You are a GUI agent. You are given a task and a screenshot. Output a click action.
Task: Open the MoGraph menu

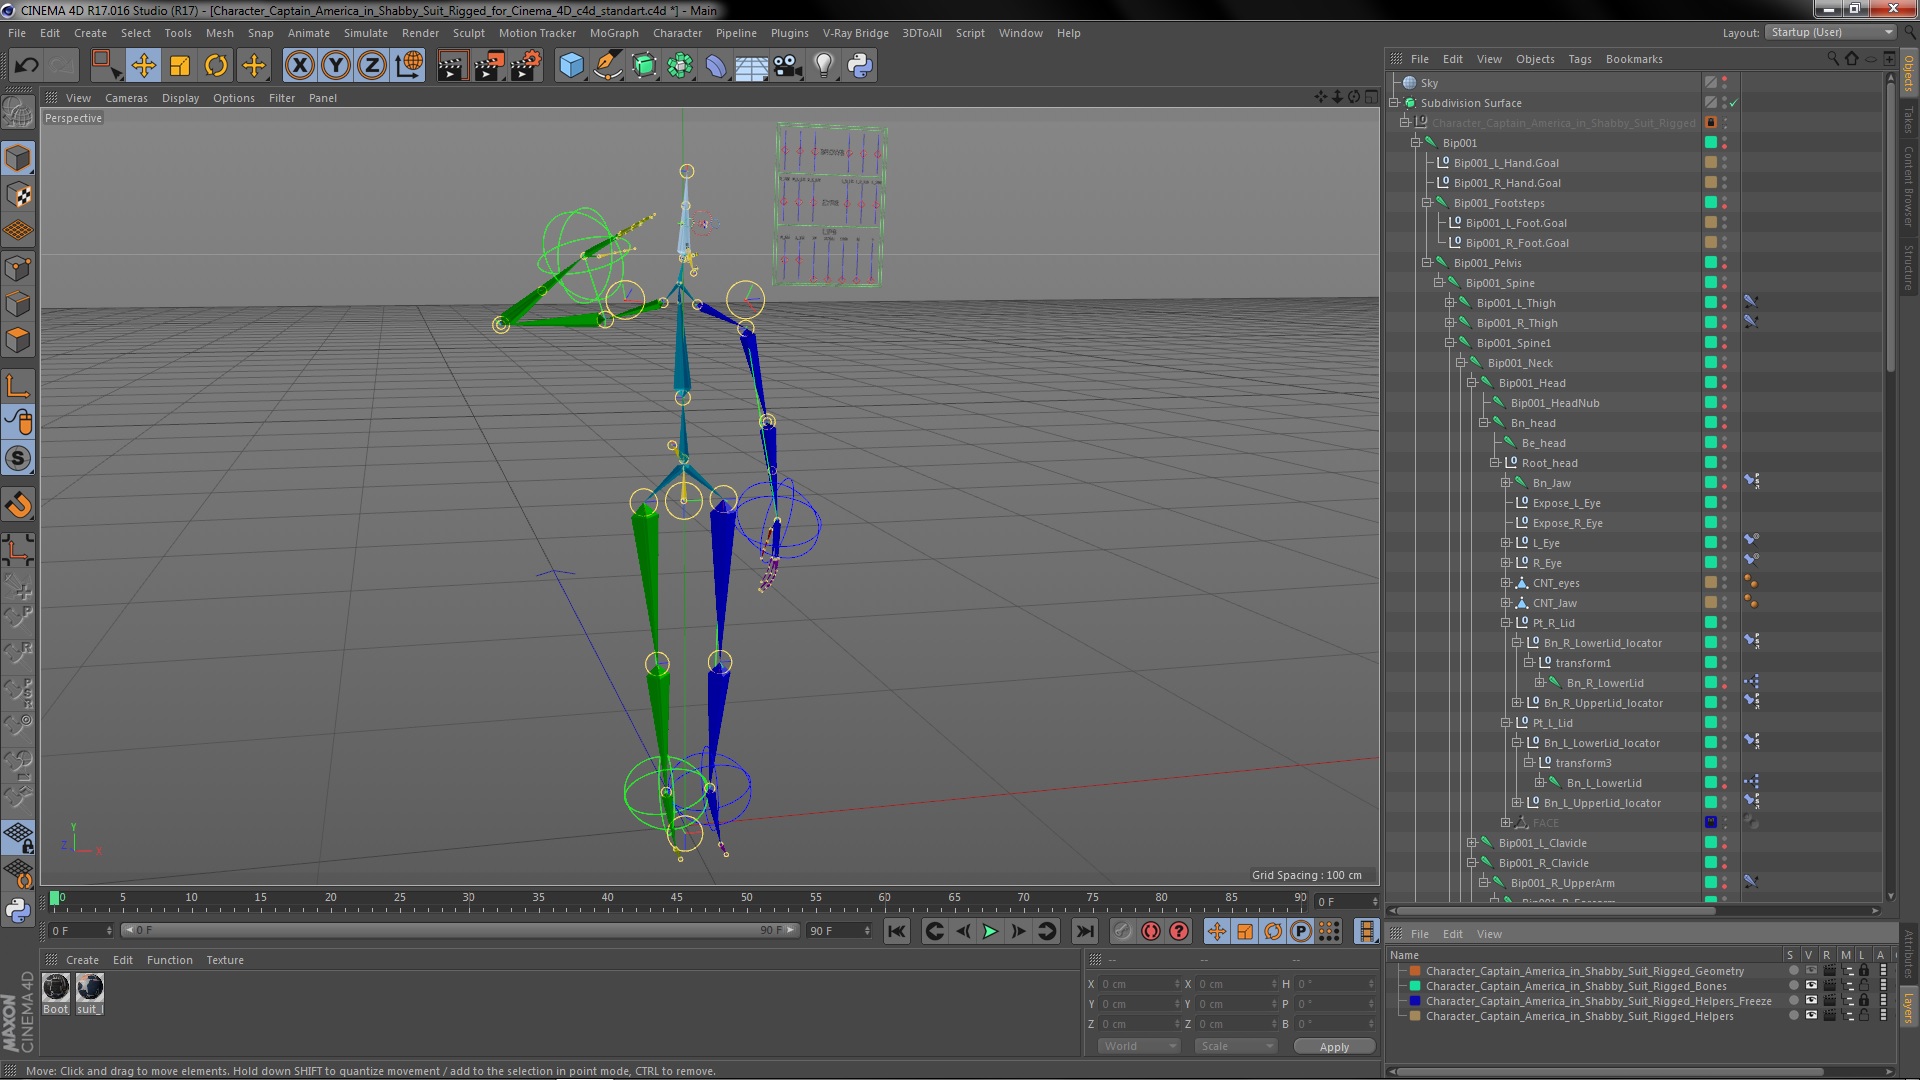(x=614, y=33)
